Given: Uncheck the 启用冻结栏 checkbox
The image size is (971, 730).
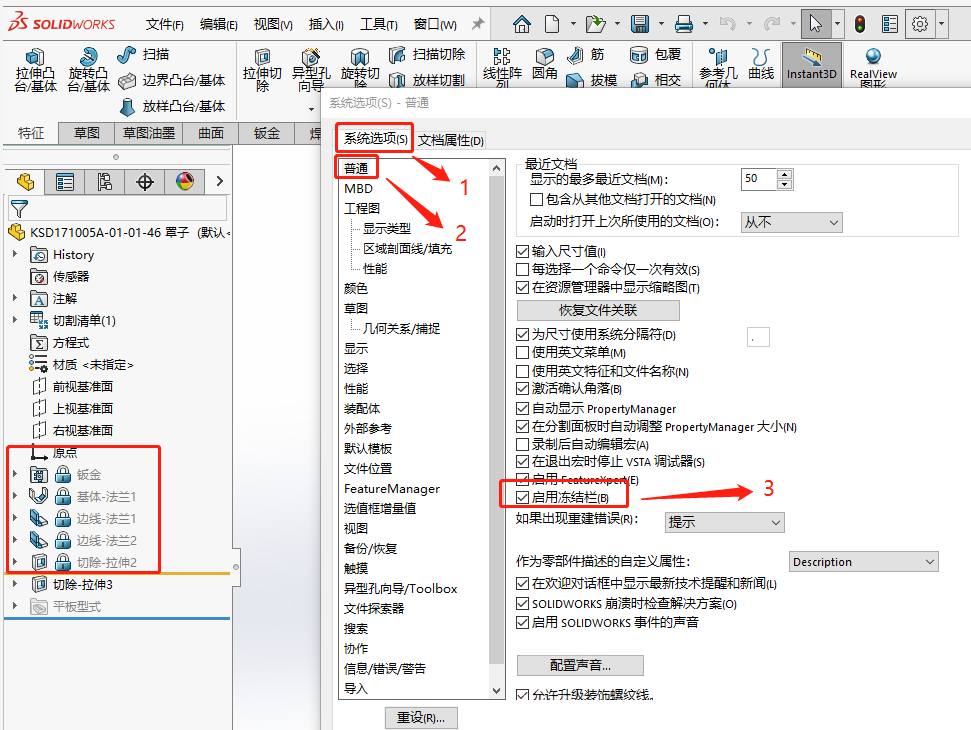Looking at the screenshot, I should point(523,497).
